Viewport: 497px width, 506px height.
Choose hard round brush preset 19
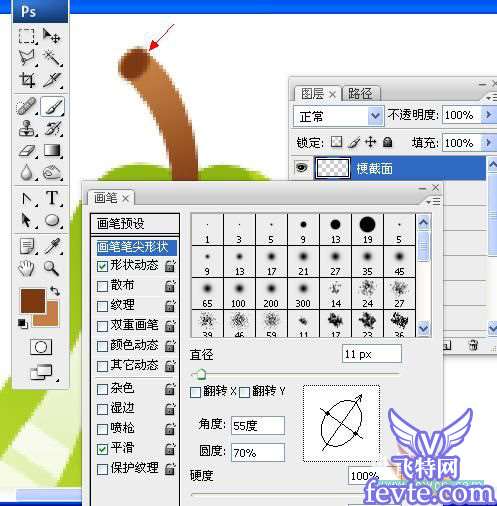coord(367,230)
